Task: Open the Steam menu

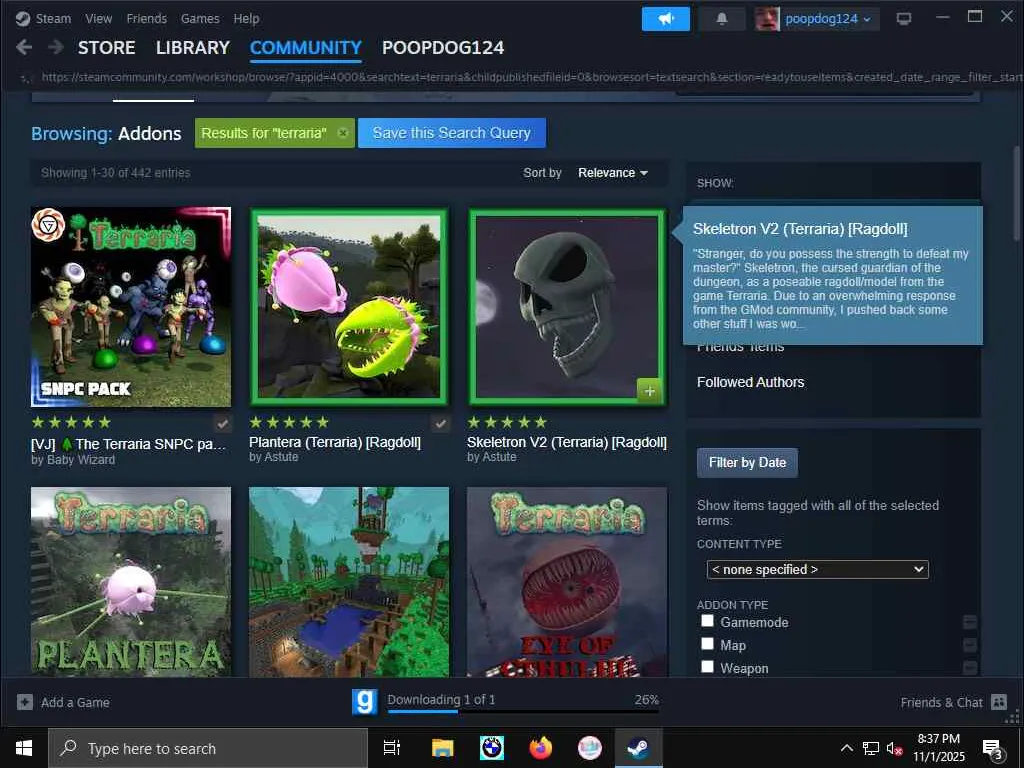Action: point(54,18)
